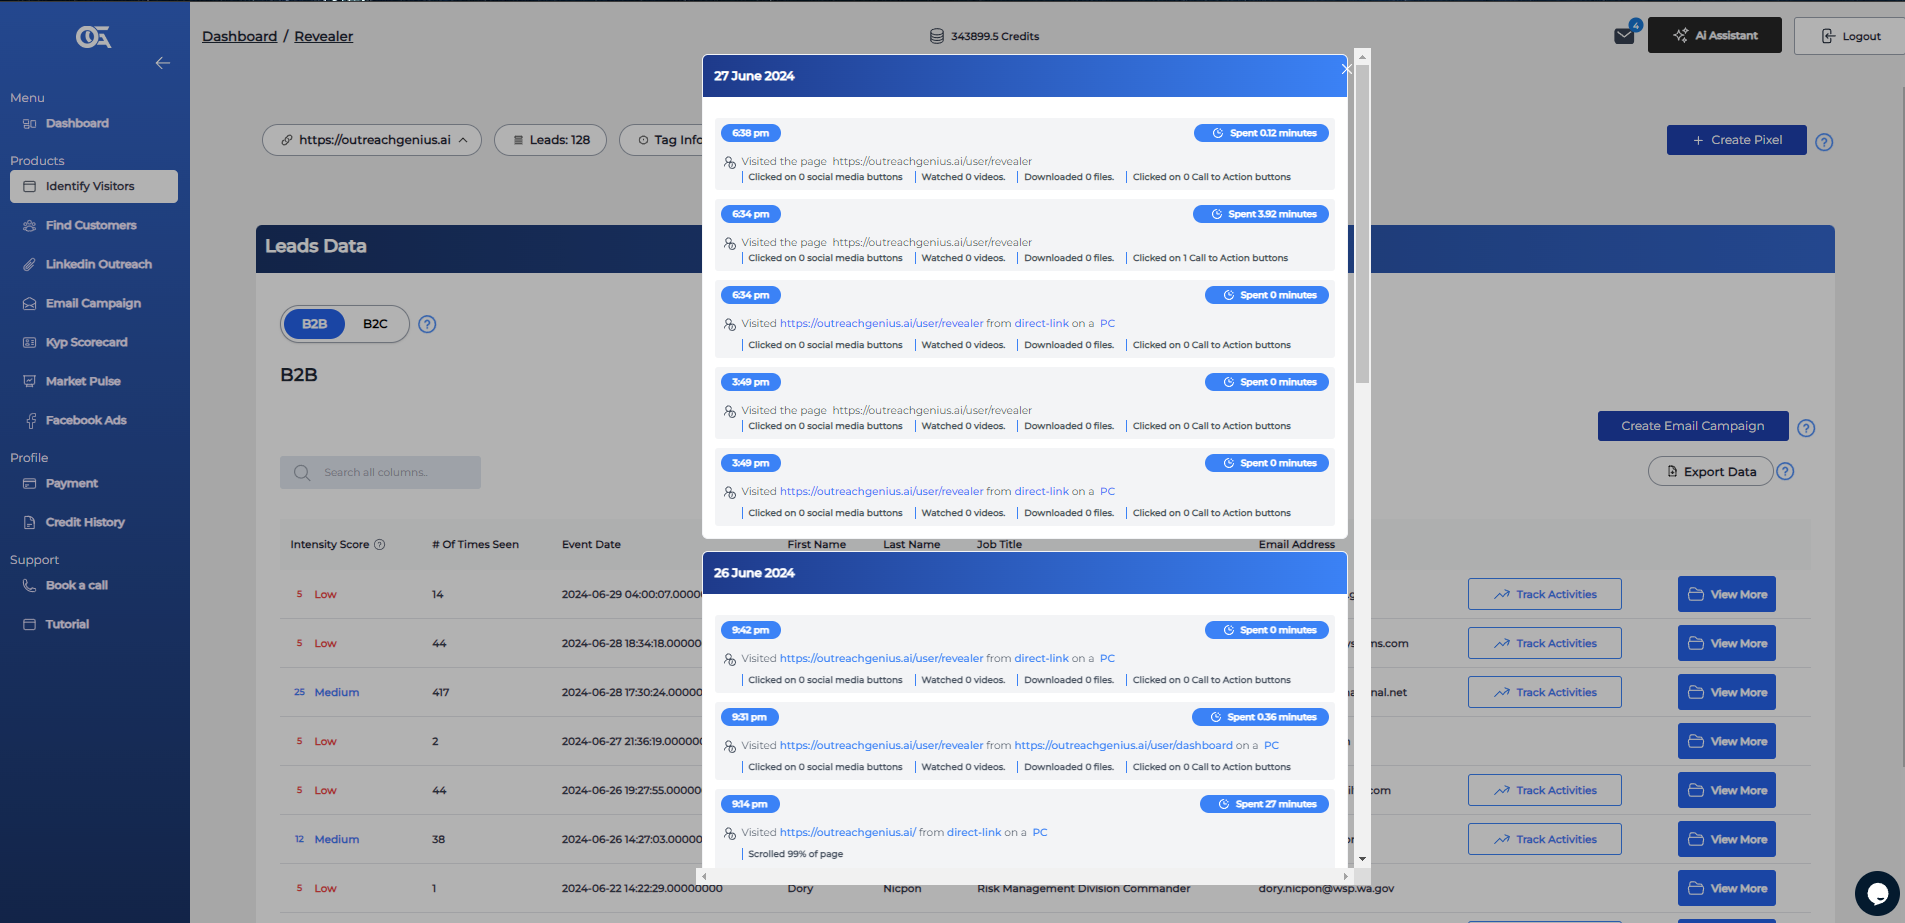1905x923 pixels.
Task: Open outreachgenius.ai link in 9:14 pm entry
Action: coord(848,833)
